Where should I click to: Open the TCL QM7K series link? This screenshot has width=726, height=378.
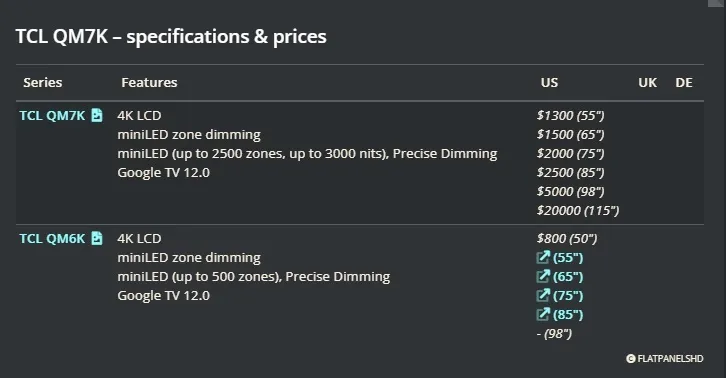52,115
